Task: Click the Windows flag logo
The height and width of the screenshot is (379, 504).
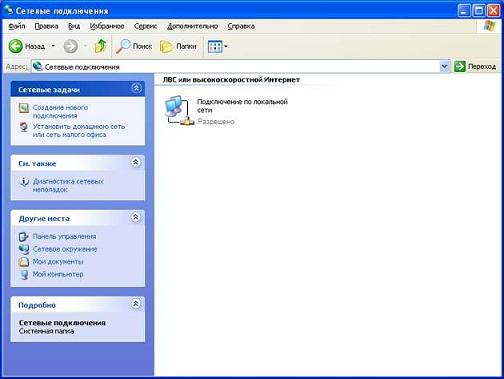Action: [490, 26]
